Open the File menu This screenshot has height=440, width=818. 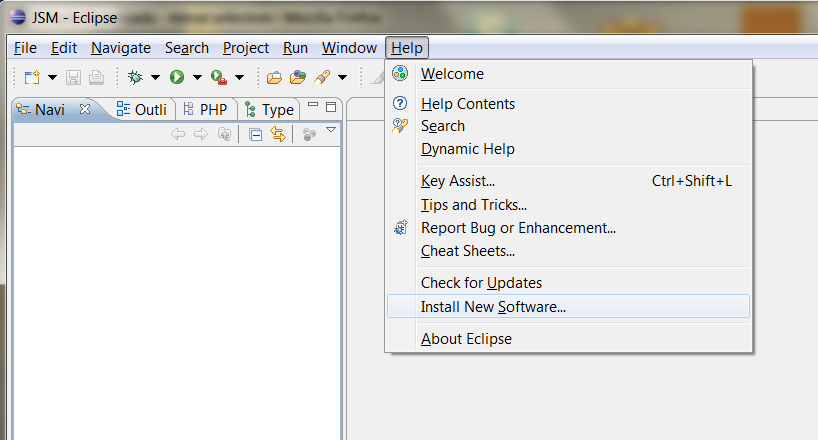[x=25, y=48]
